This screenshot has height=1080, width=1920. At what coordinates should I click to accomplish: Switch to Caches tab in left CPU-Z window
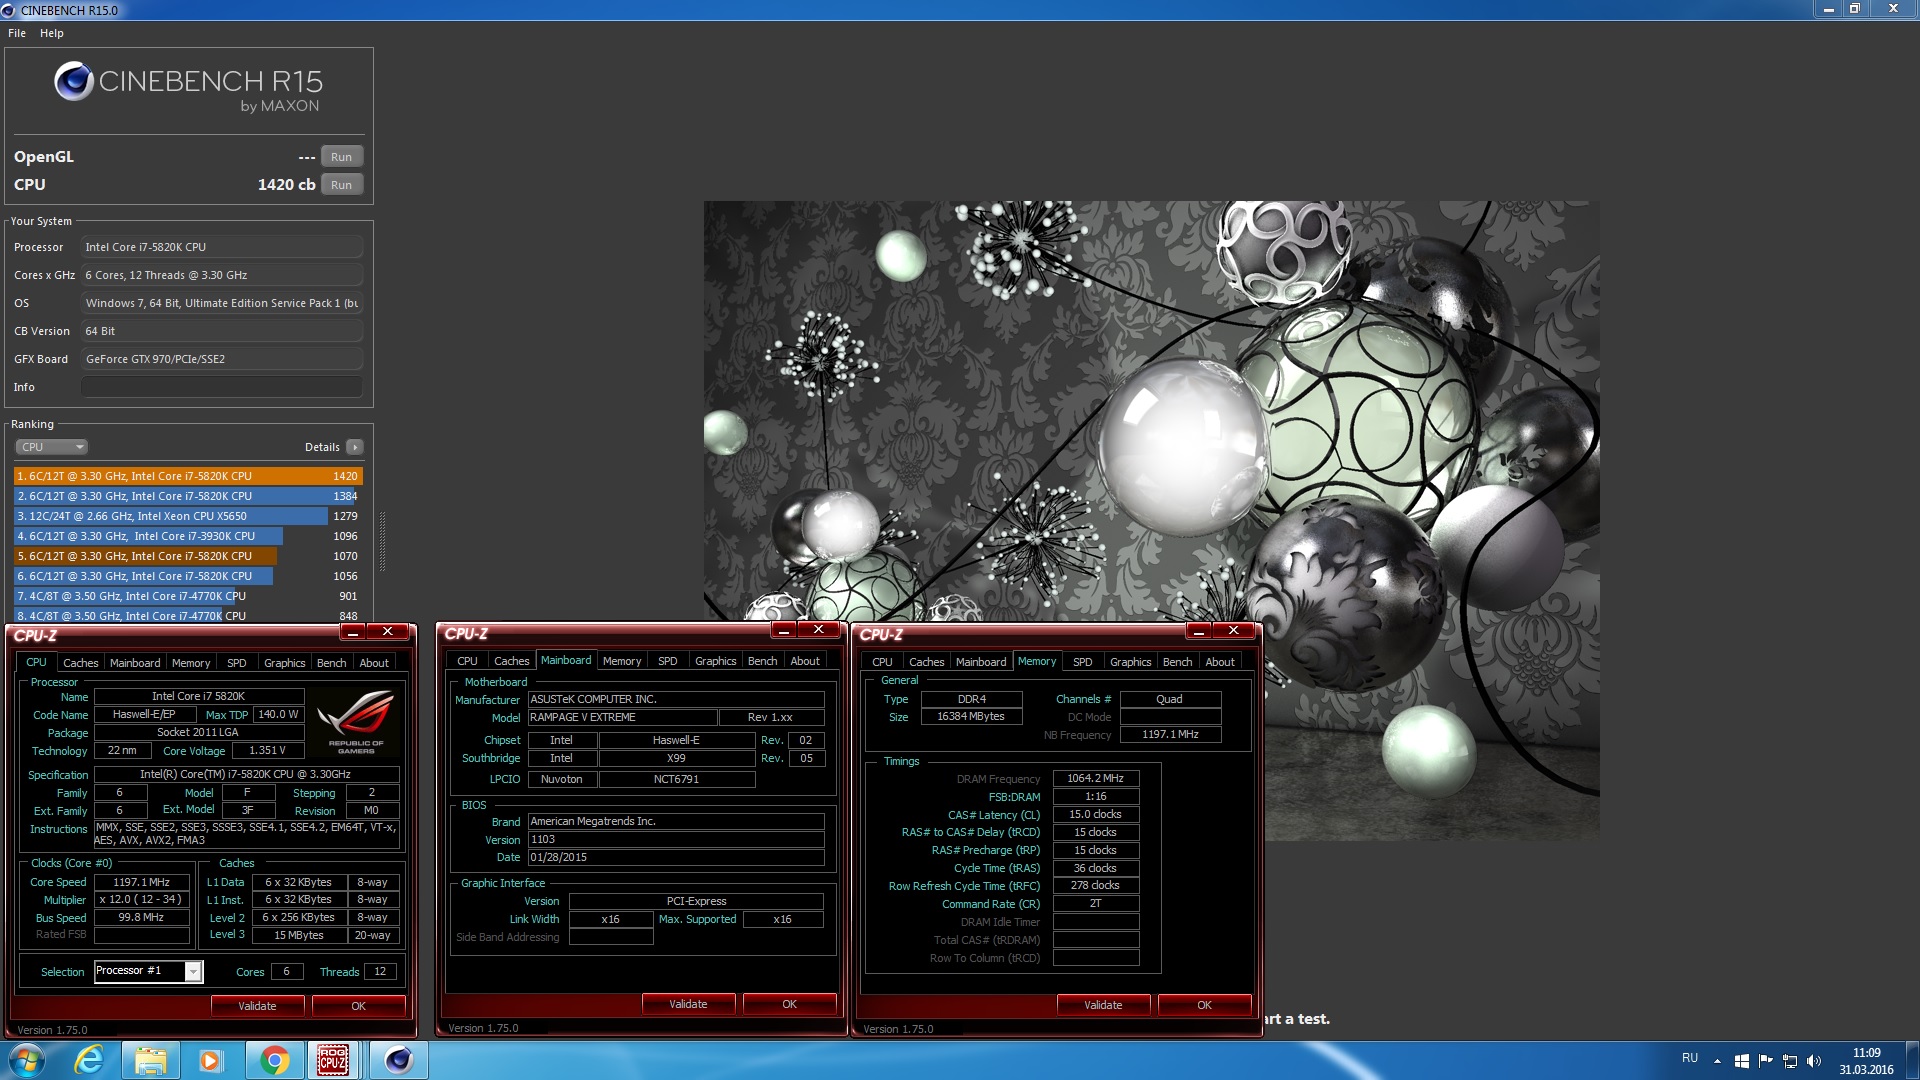[81, 663]
